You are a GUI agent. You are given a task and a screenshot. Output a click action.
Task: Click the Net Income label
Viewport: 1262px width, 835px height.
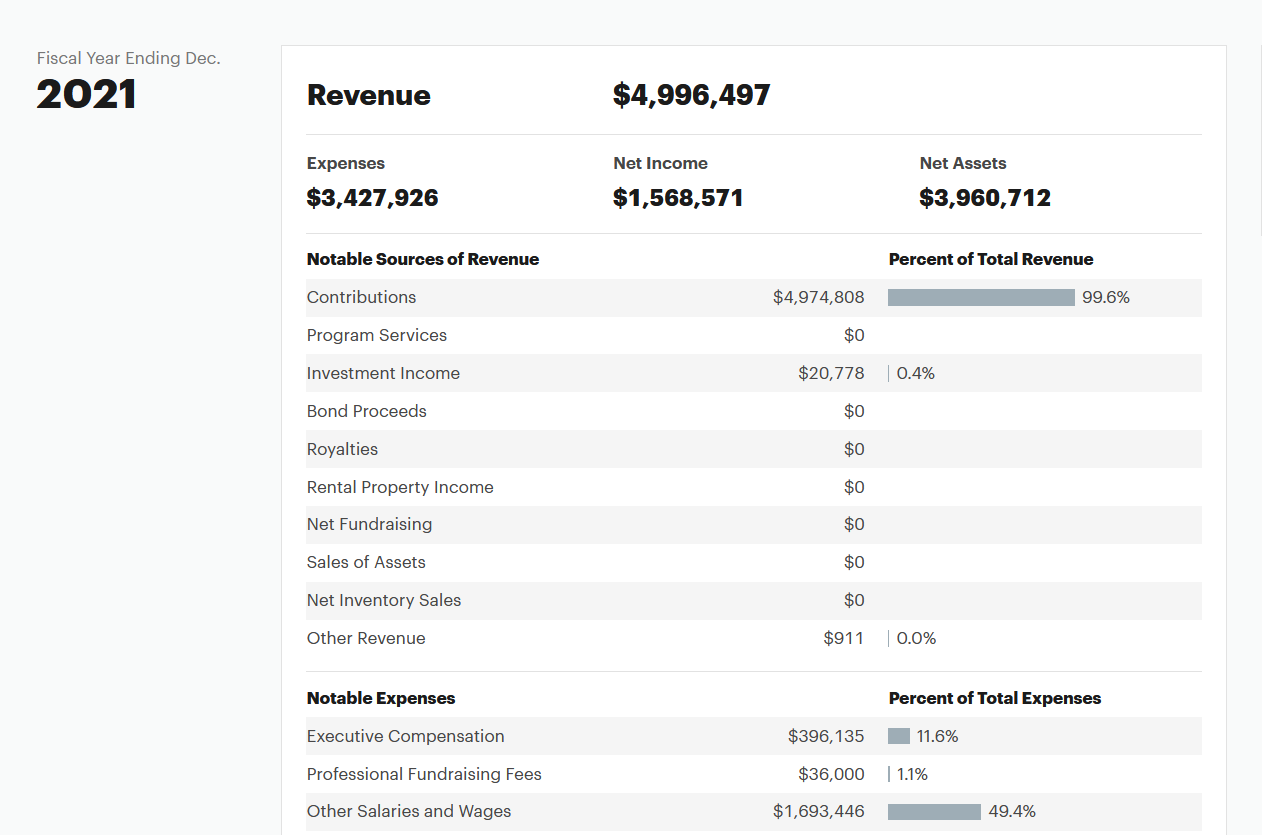660,163
